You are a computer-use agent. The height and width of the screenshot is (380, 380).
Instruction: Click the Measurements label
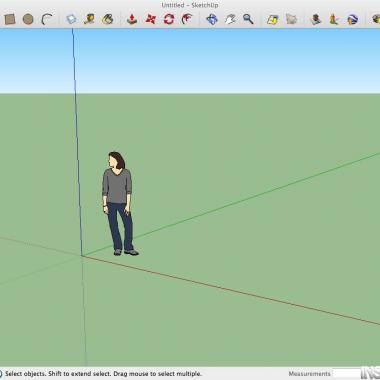click(309, 374)
